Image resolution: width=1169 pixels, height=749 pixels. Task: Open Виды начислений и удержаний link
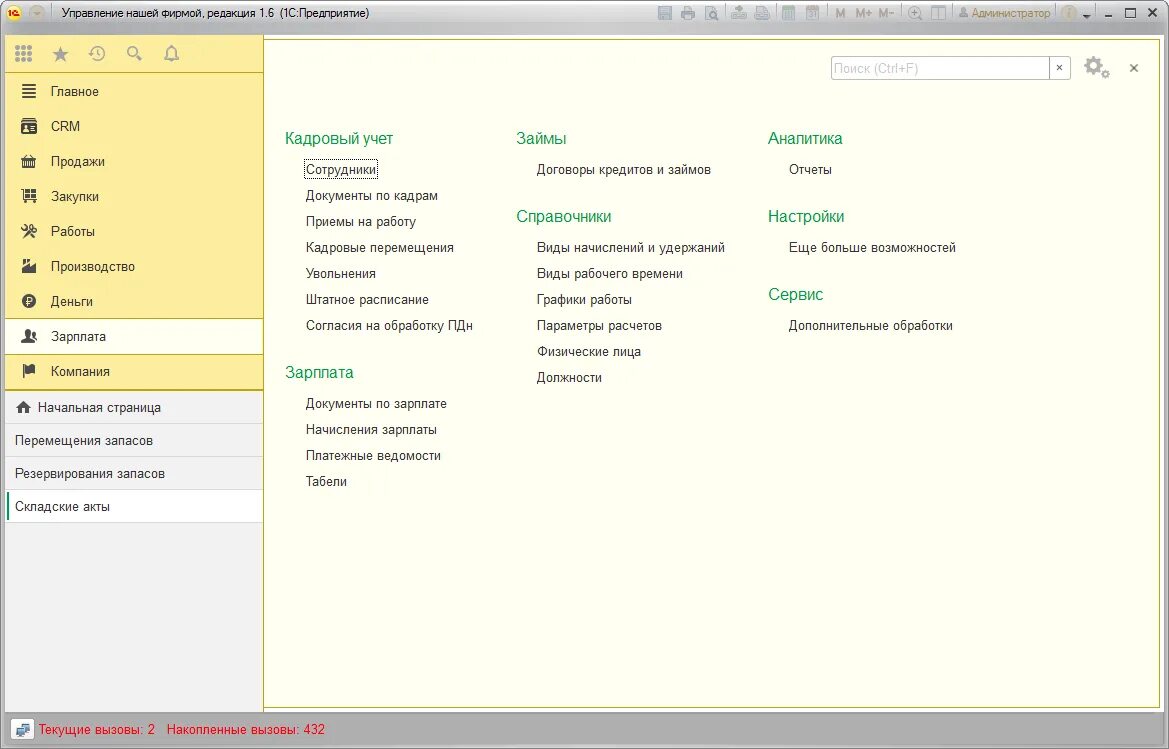(x=631, y=247)
